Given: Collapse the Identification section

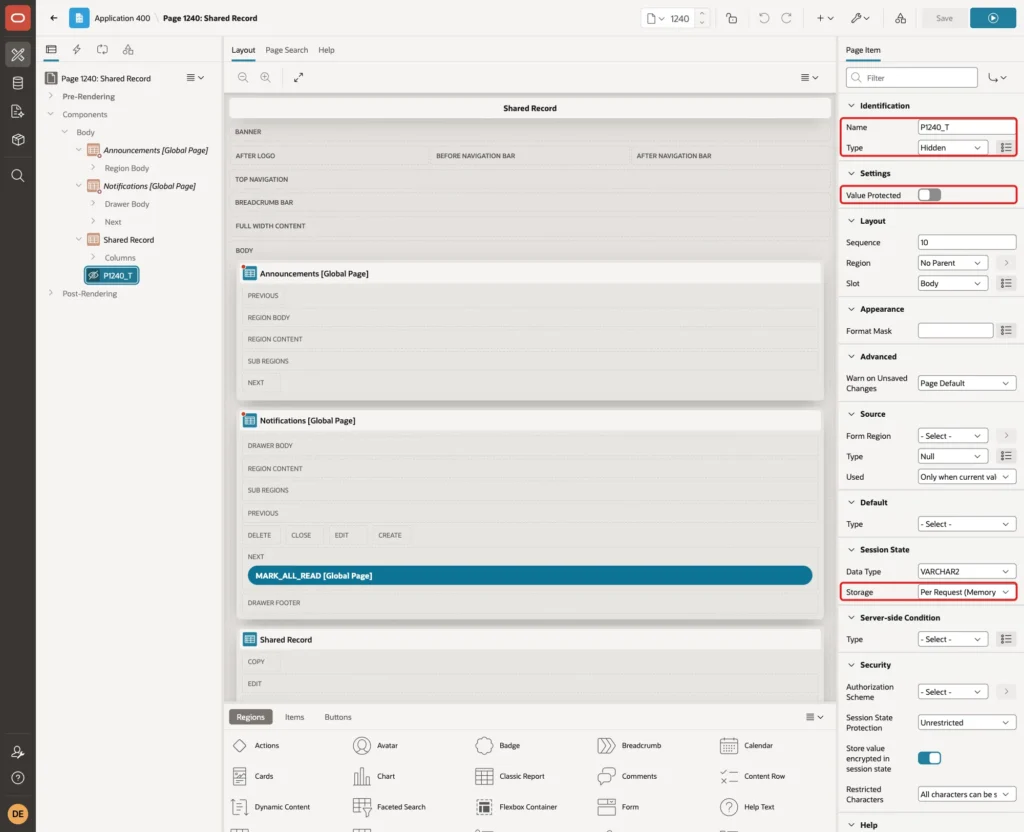Looking at the screenshot, I should point(851,106).
